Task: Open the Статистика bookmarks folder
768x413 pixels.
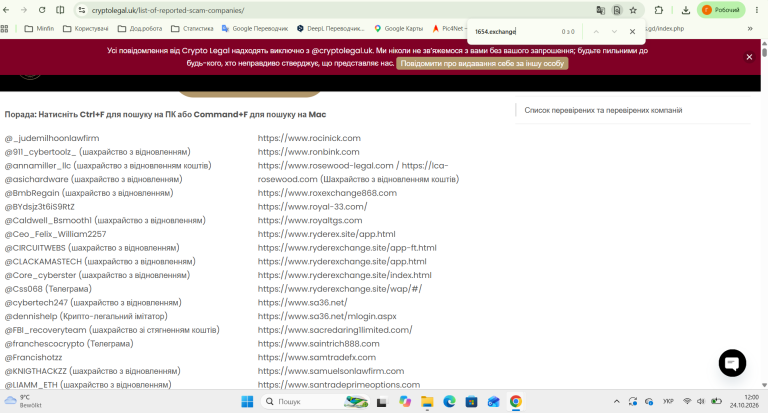Action: pos(192,28)
